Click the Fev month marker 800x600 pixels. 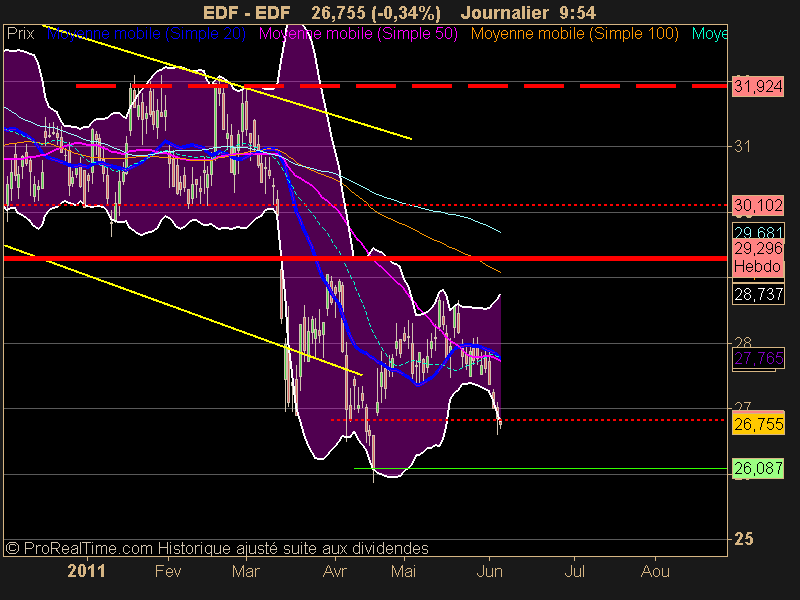[168, 571]
